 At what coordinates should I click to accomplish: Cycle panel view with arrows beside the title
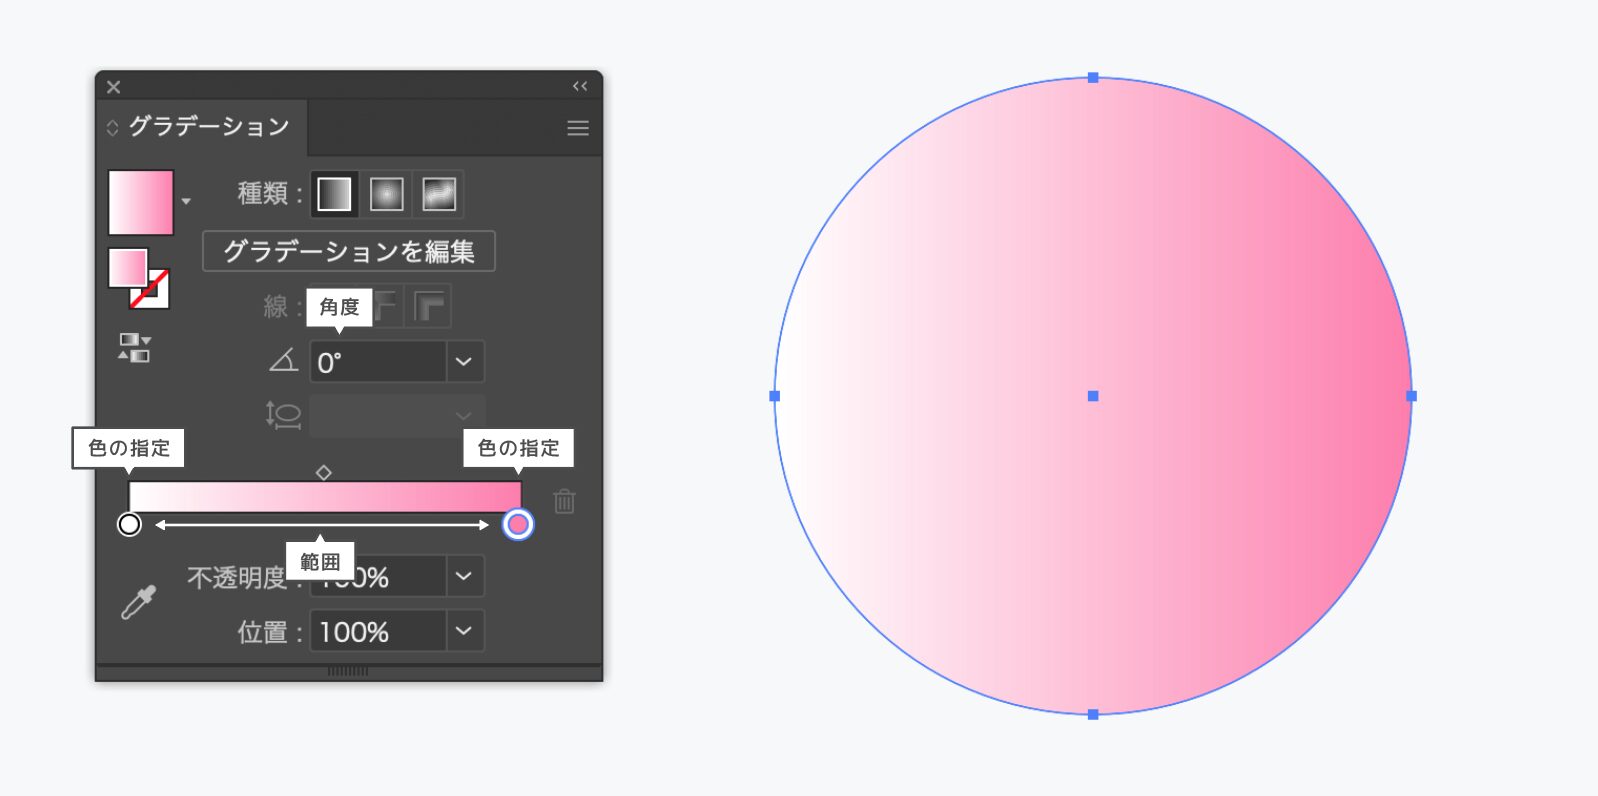[x=112, y=128]
